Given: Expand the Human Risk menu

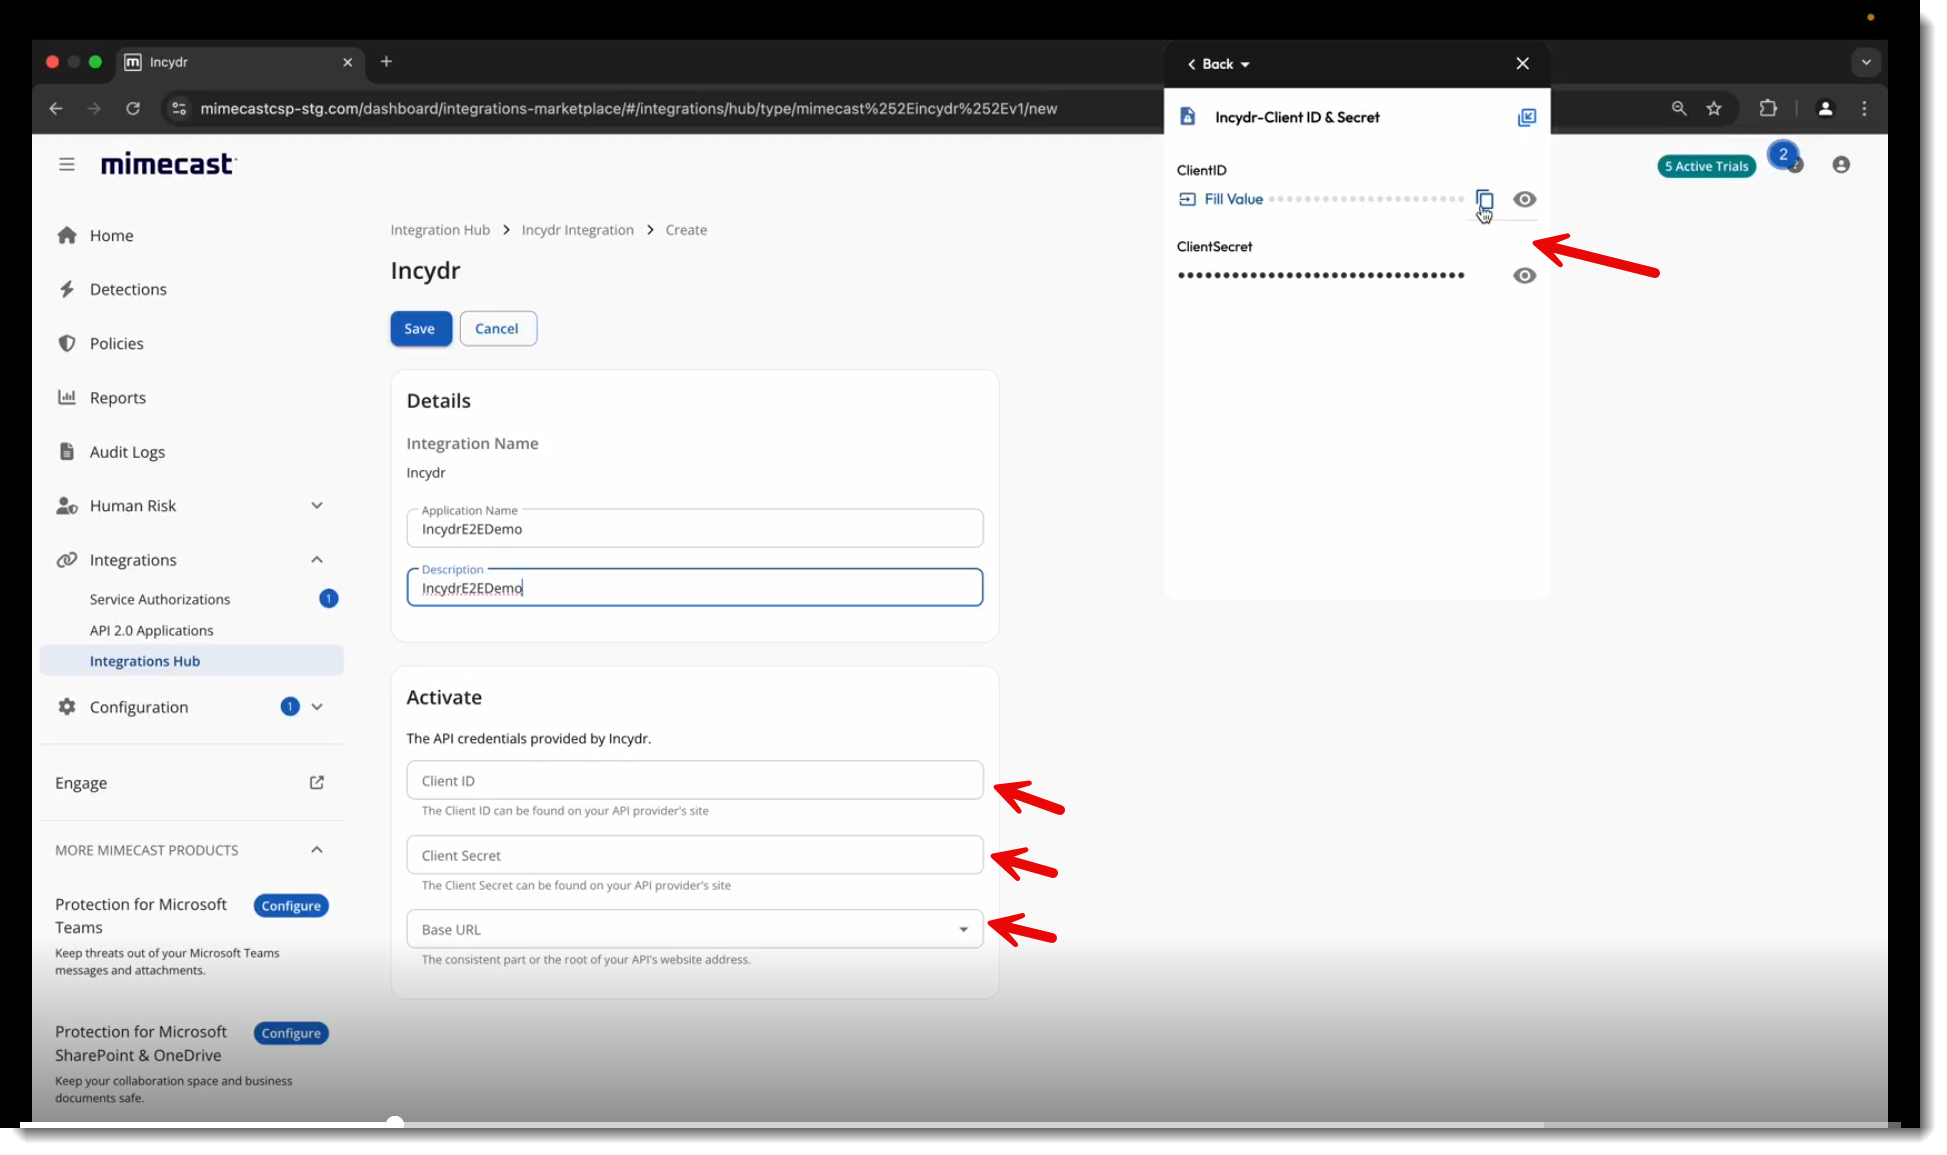Looking at the screenshot, I should [x=317, y=506].
